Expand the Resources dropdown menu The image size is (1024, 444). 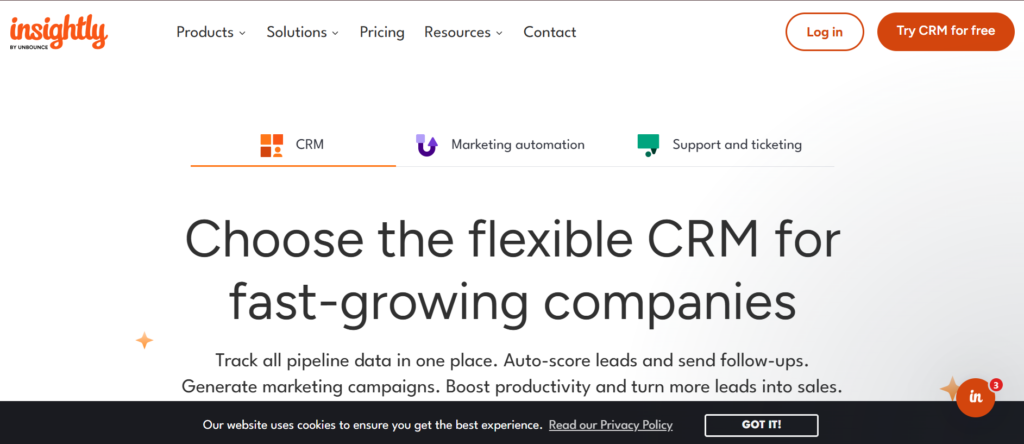click(464, 32)
